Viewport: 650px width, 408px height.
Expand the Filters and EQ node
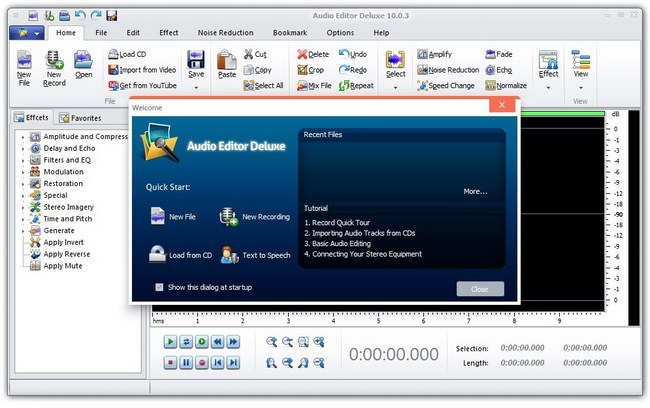(23, 160)
